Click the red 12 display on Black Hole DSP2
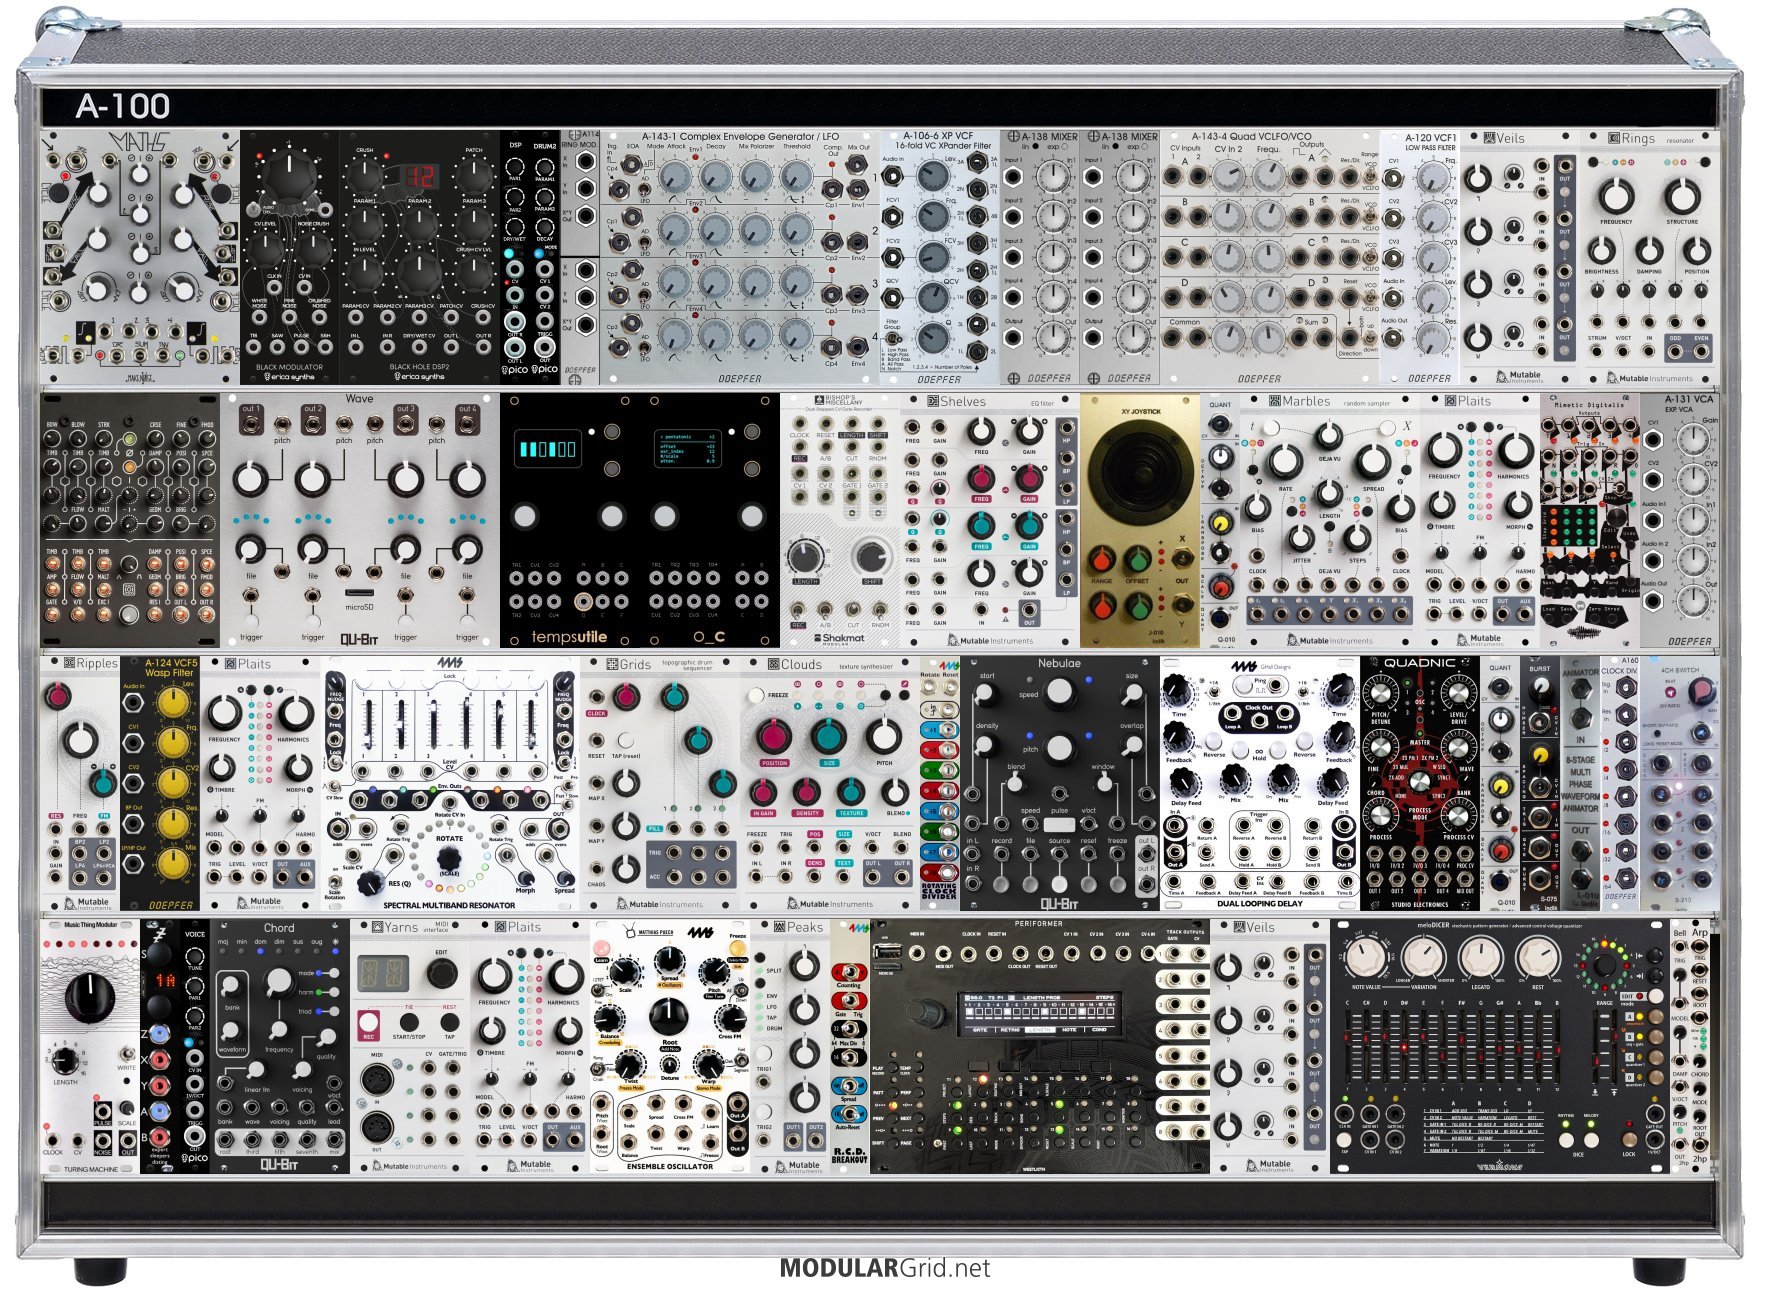The image size is (1771, 1289). tap(418, 177)
